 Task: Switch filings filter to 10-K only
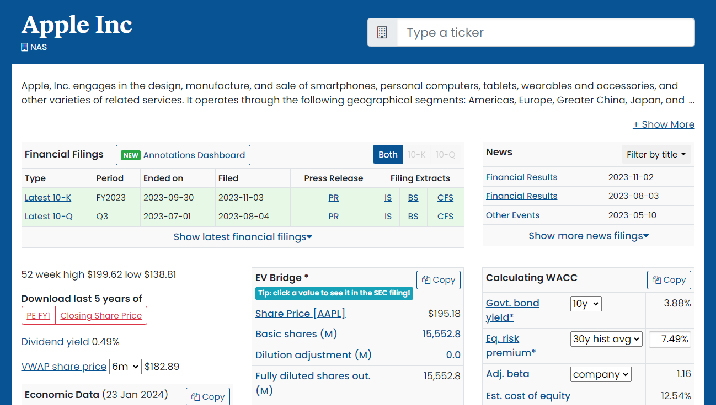point(416,155)
